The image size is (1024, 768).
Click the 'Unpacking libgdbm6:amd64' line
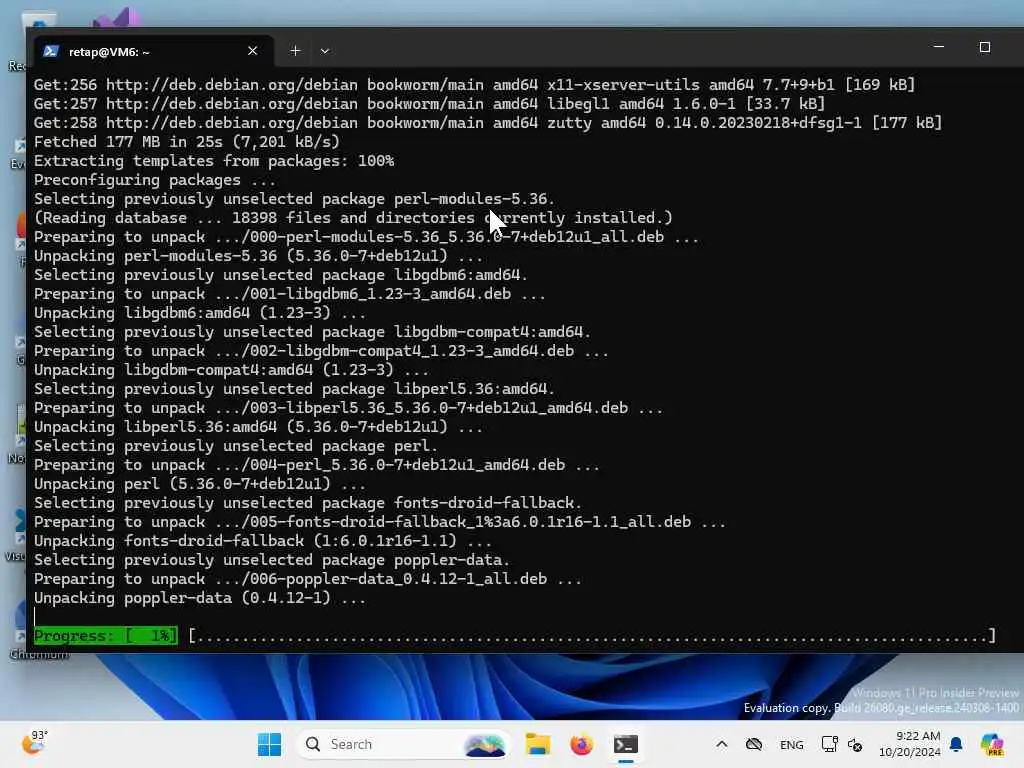(x=200, y=313)
